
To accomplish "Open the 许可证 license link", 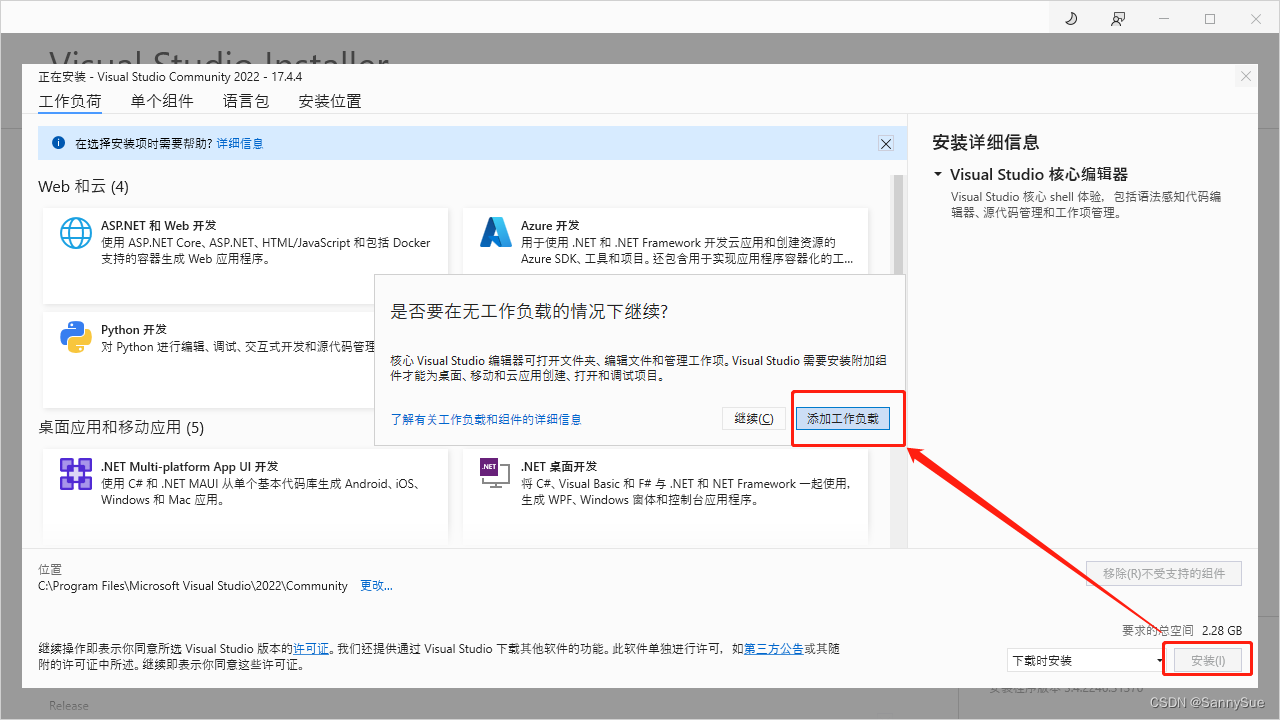I will pyautogui.click(x=311, y=649).
